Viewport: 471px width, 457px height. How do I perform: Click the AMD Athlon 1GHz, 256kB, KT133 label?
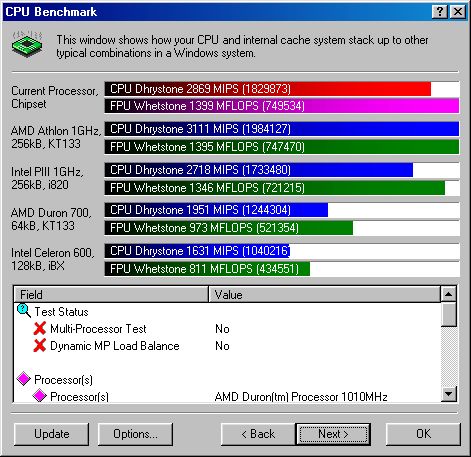[x=56, y=137]
